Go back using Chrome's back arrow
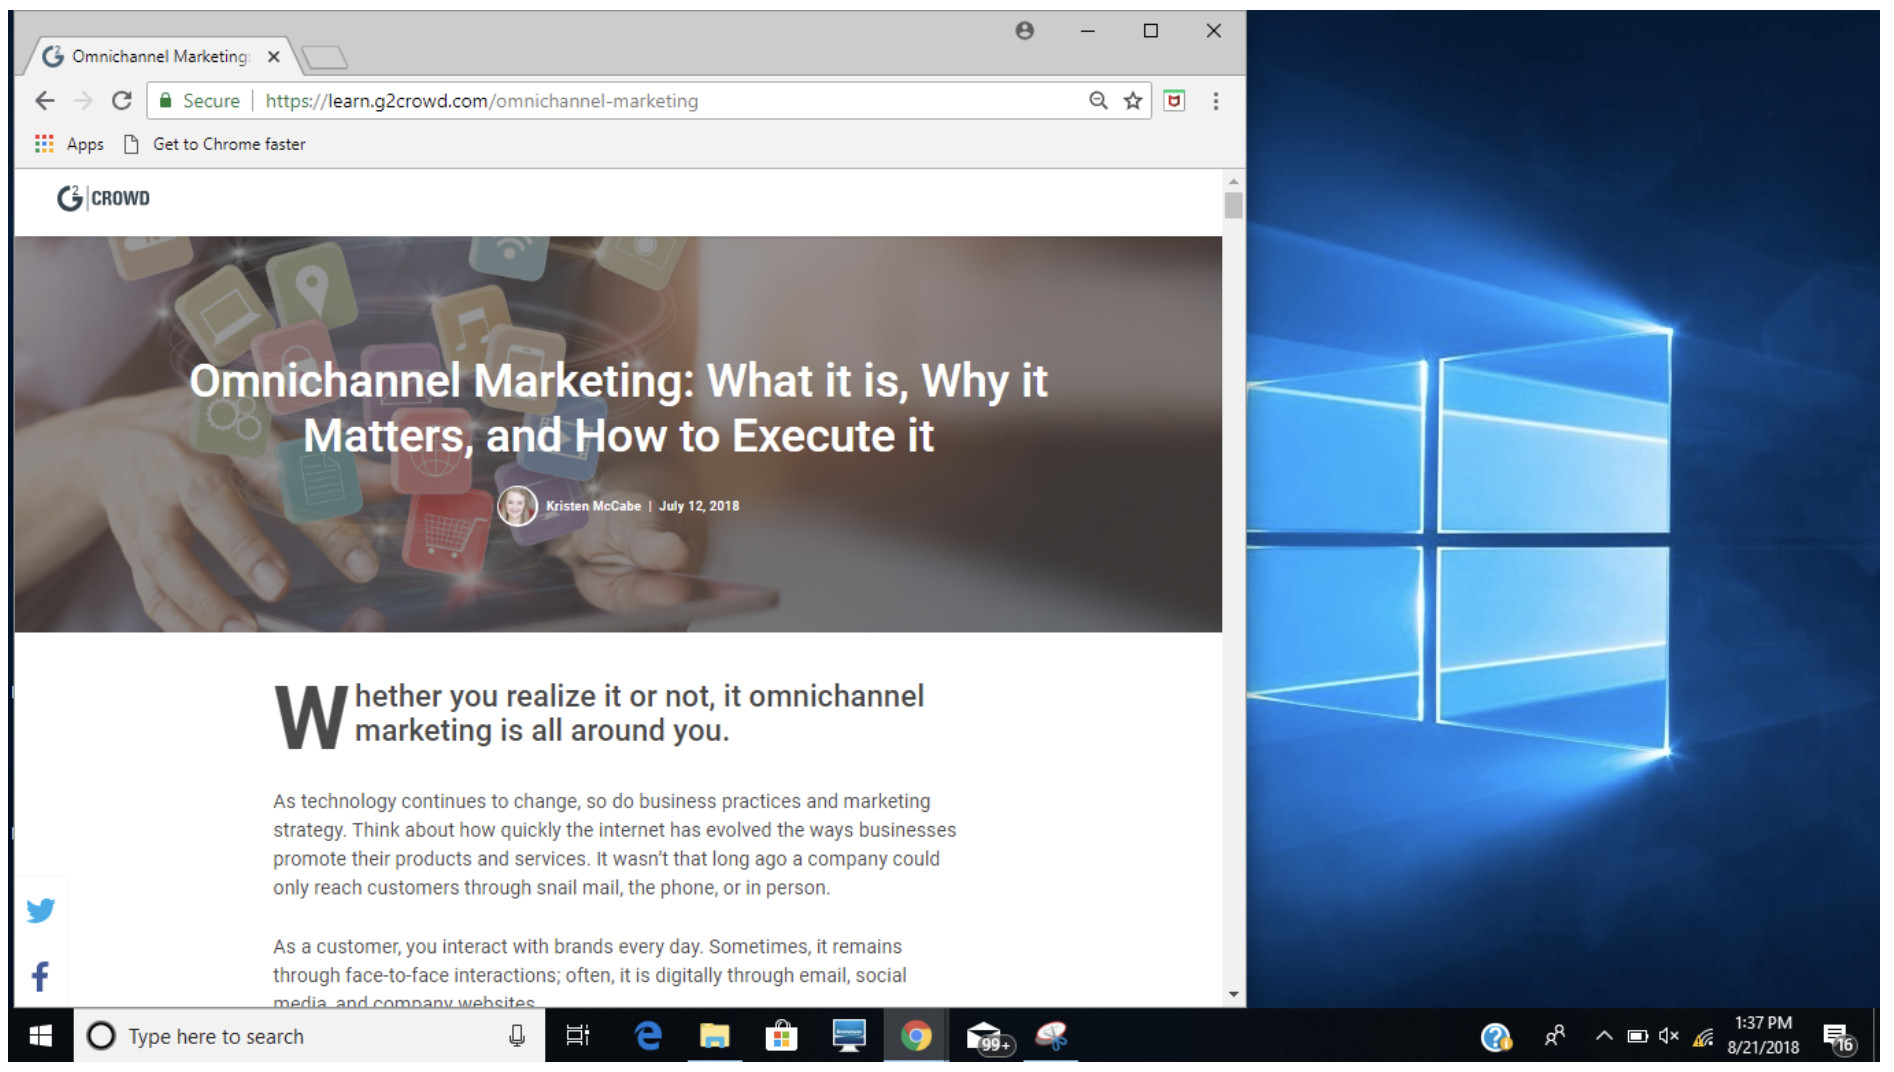 44,101
